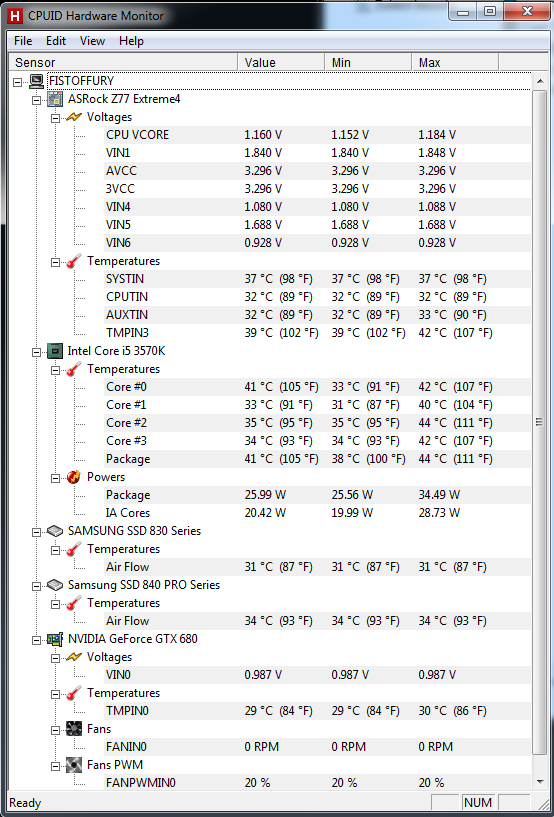Click the vertical scrollbar thumb
554x817 pixels.
(x=539, y=422)
